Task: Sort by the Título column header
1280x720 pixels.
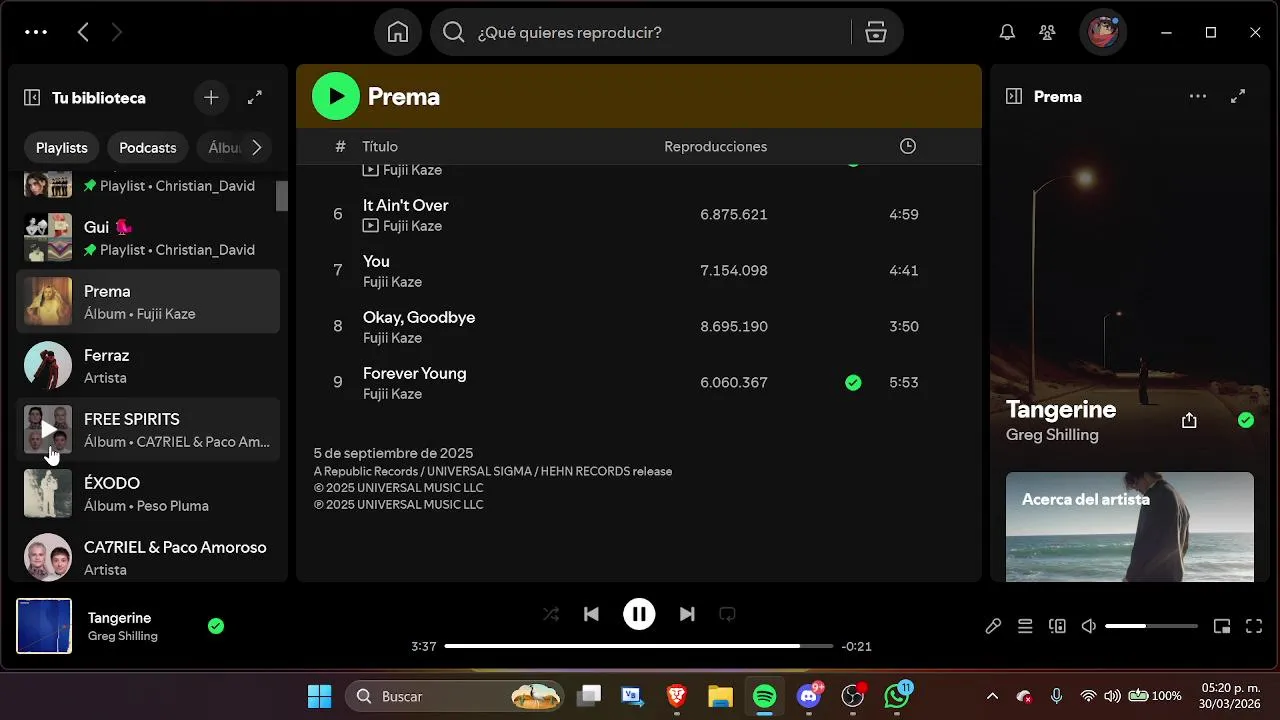Action: (380, 146)
